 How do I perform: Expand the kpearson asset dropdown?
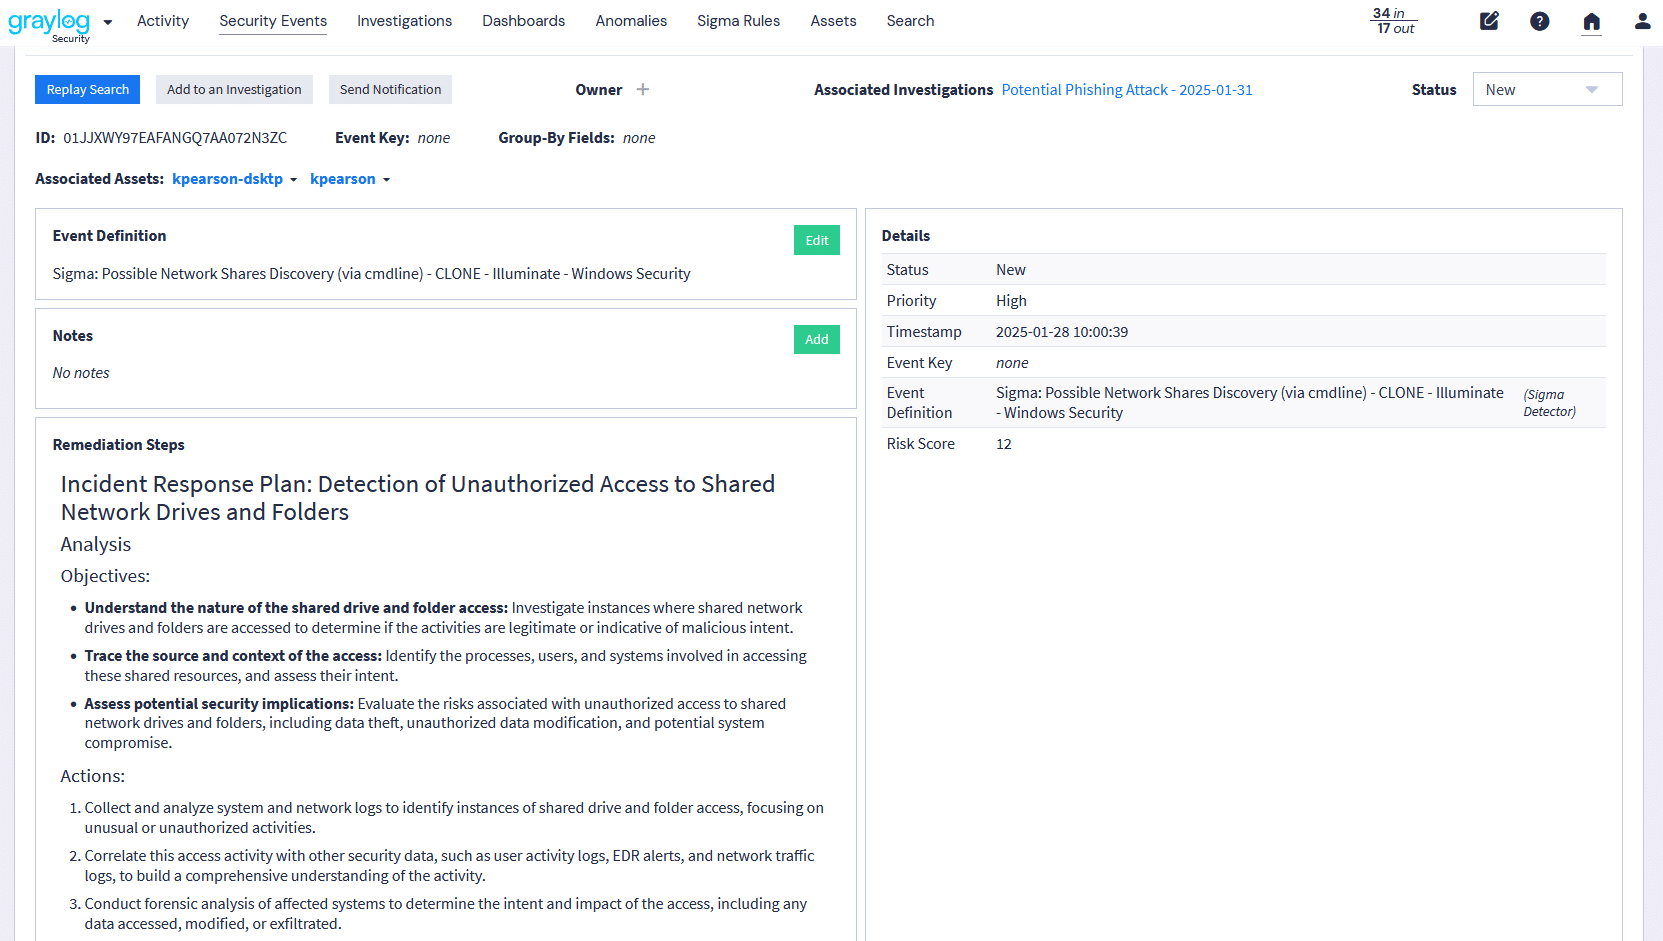(349, 179)
